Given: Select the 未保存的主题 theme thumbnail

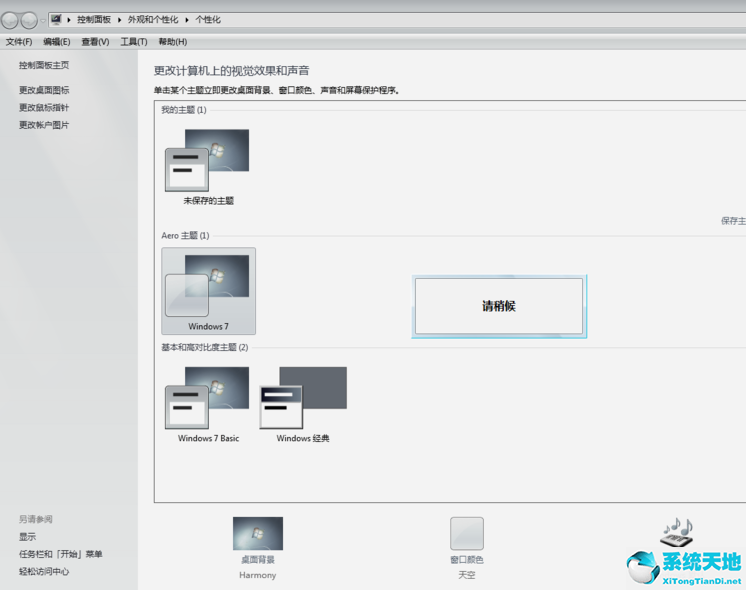Looking at the screenshot, I should pyautogui.click(x=208, y=167).
